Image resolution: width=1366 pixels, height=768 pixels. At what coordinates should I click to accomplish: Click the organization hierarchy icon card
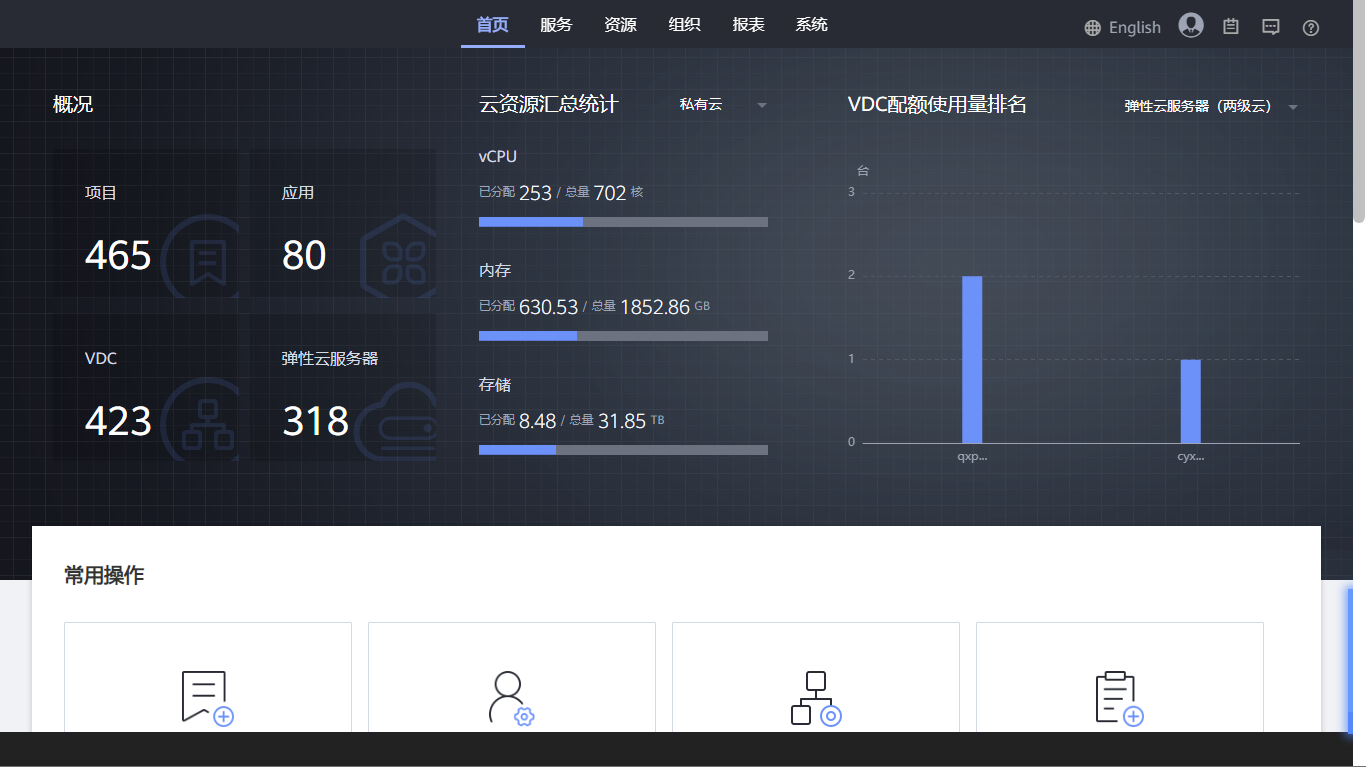[815, 696]
